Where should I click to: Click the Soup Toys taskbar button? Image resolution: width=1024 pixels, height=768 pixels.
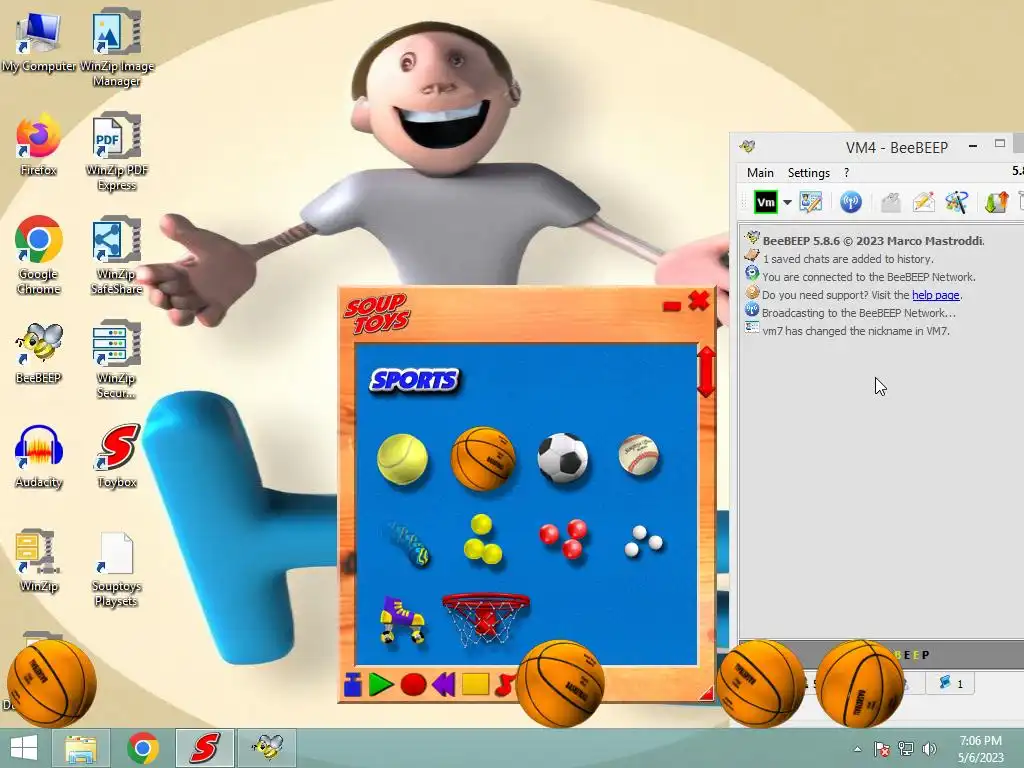point(204,748)
